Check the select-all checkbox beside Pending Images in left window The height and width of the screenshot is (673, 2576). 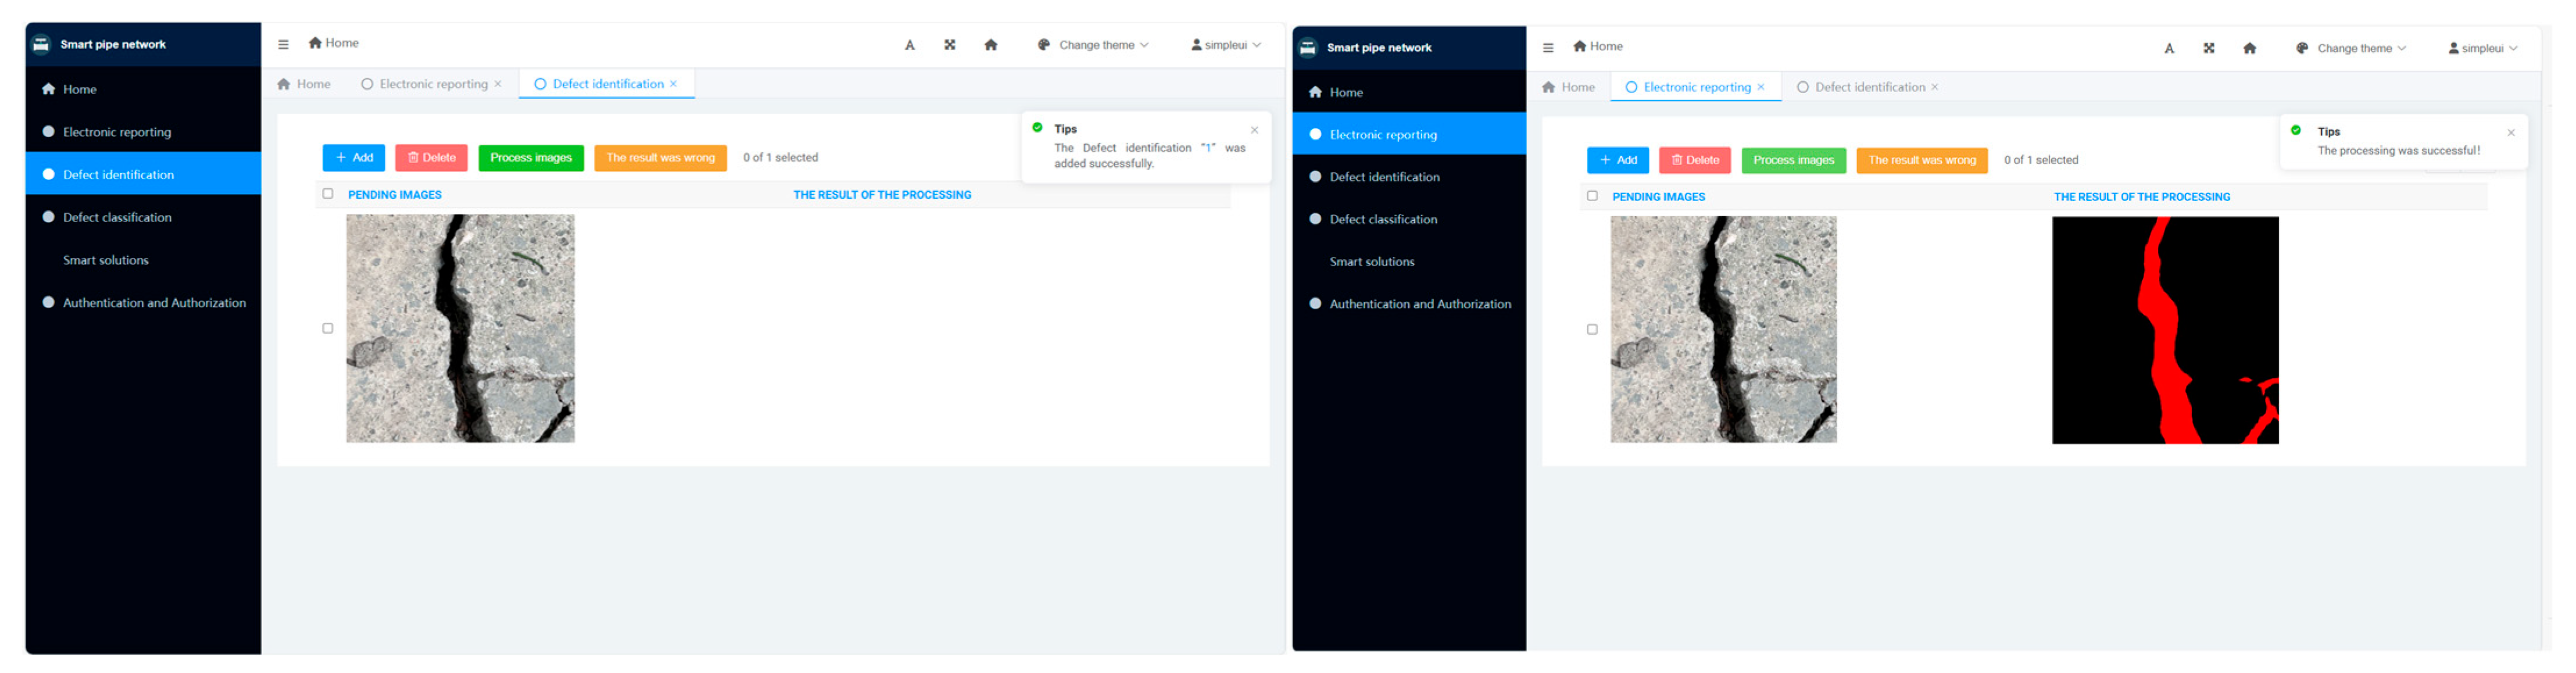328,194
